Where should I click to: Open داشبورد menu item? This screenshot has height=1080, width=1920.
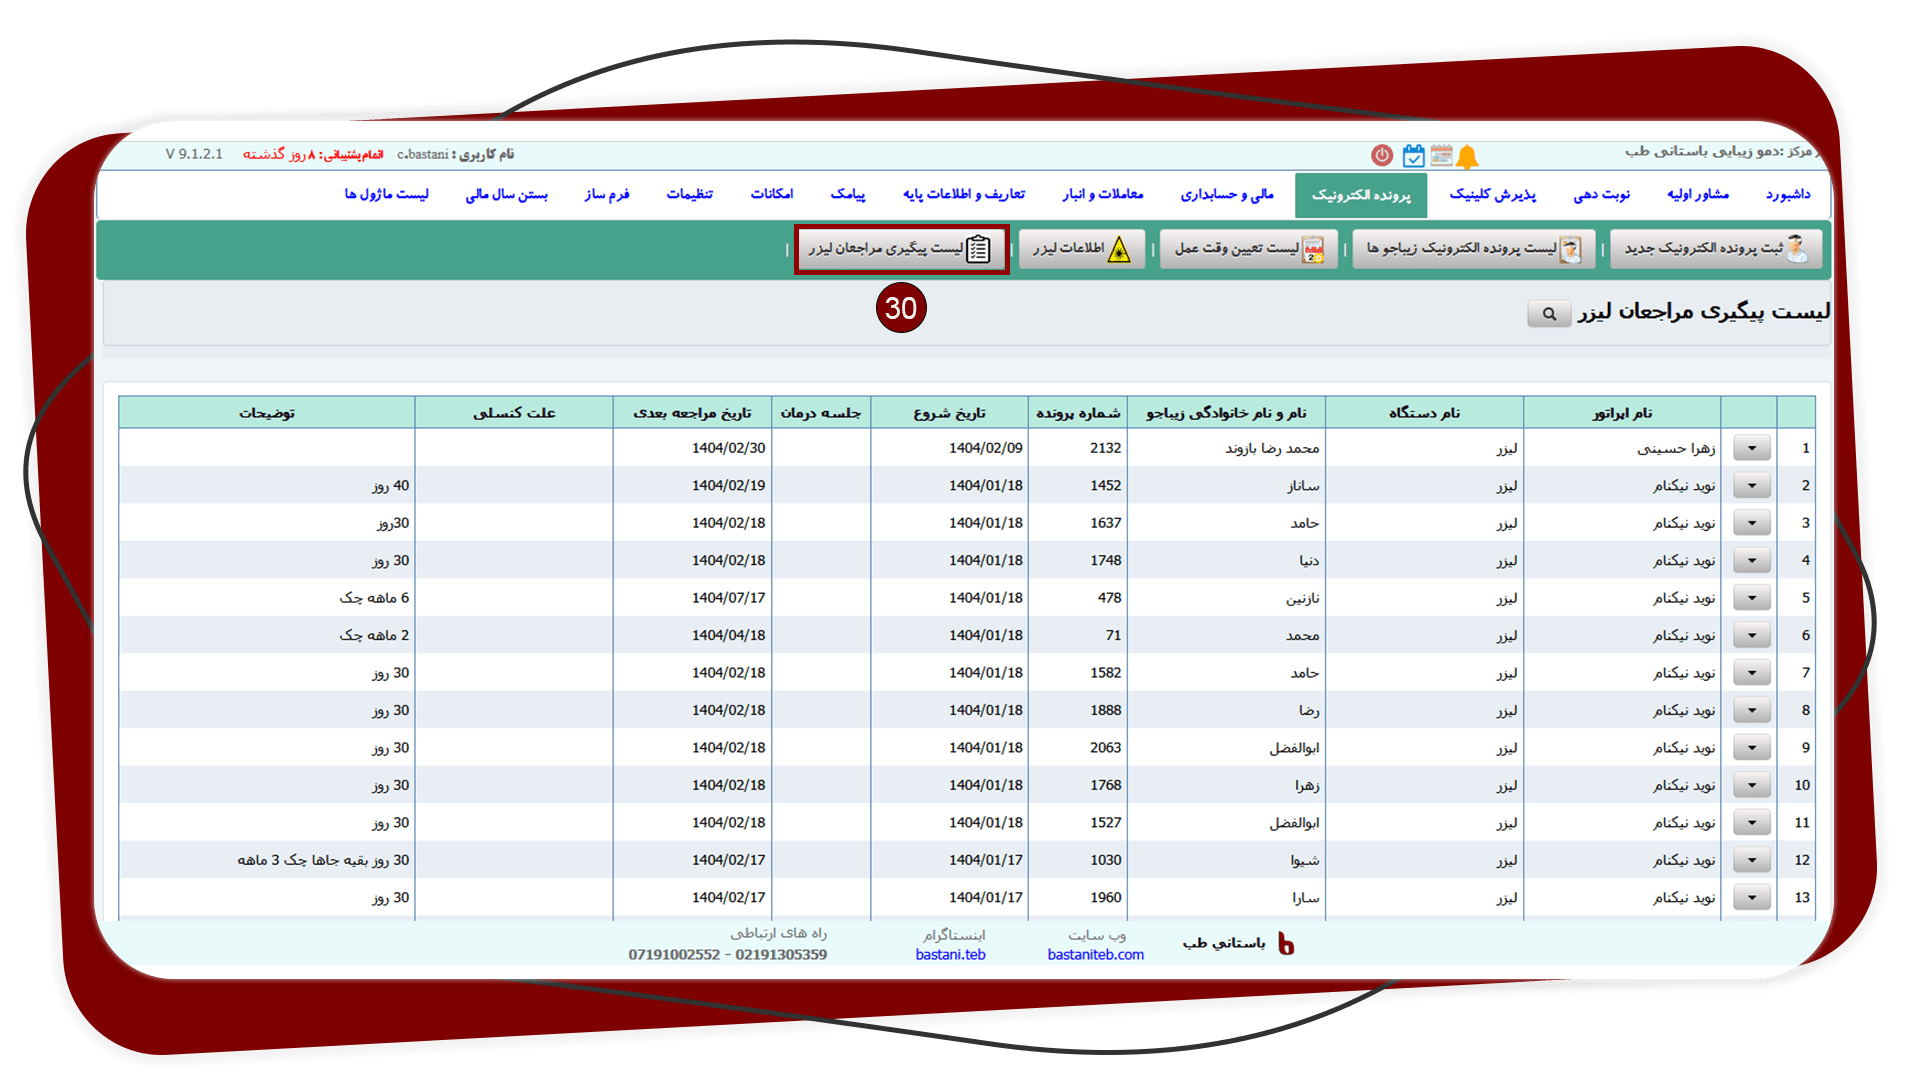(x=1788, y=194)
